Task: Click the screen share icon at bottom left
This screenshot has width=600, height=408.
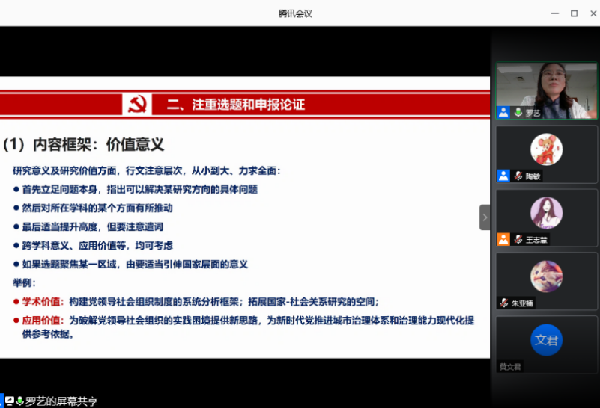Action: tap(7, 401)
